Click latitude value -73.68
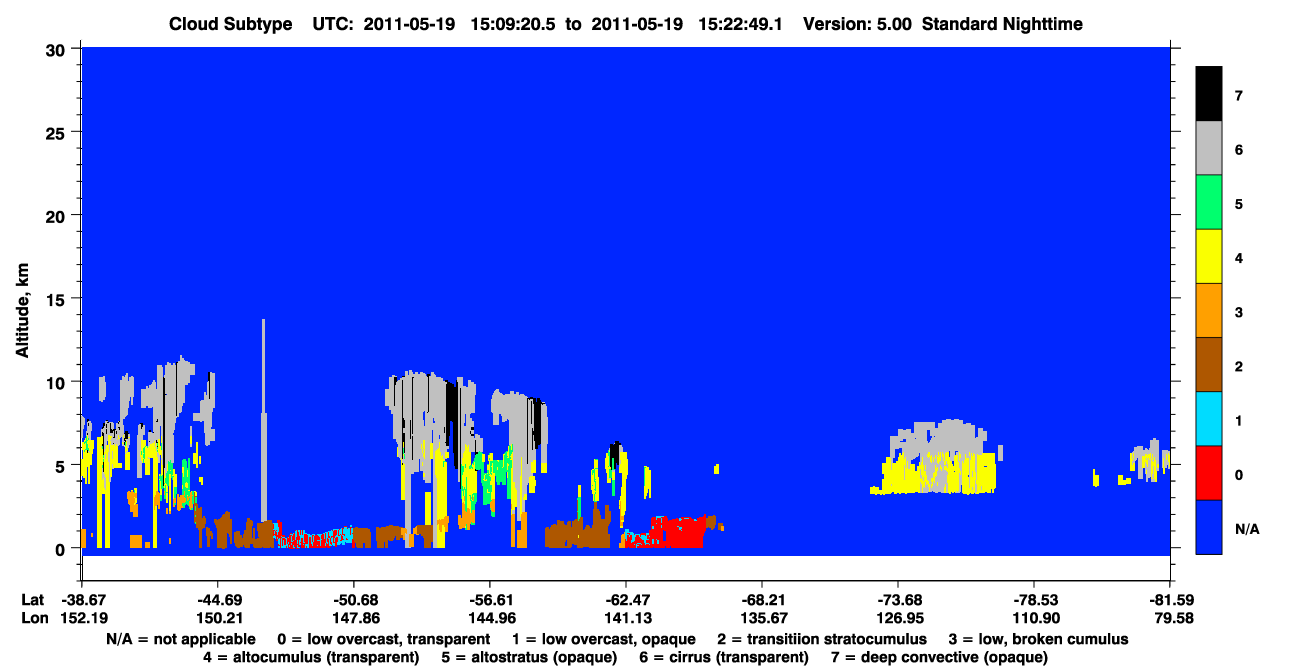Viewport: 1300px width, 667px height. click(x=898, y=600)
